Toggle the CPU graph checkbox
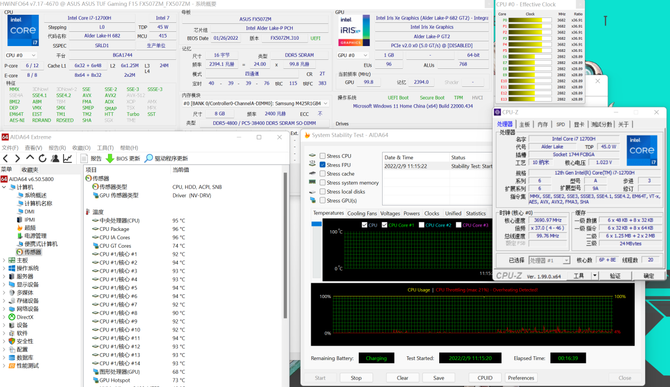 click(x=364, y=225)
